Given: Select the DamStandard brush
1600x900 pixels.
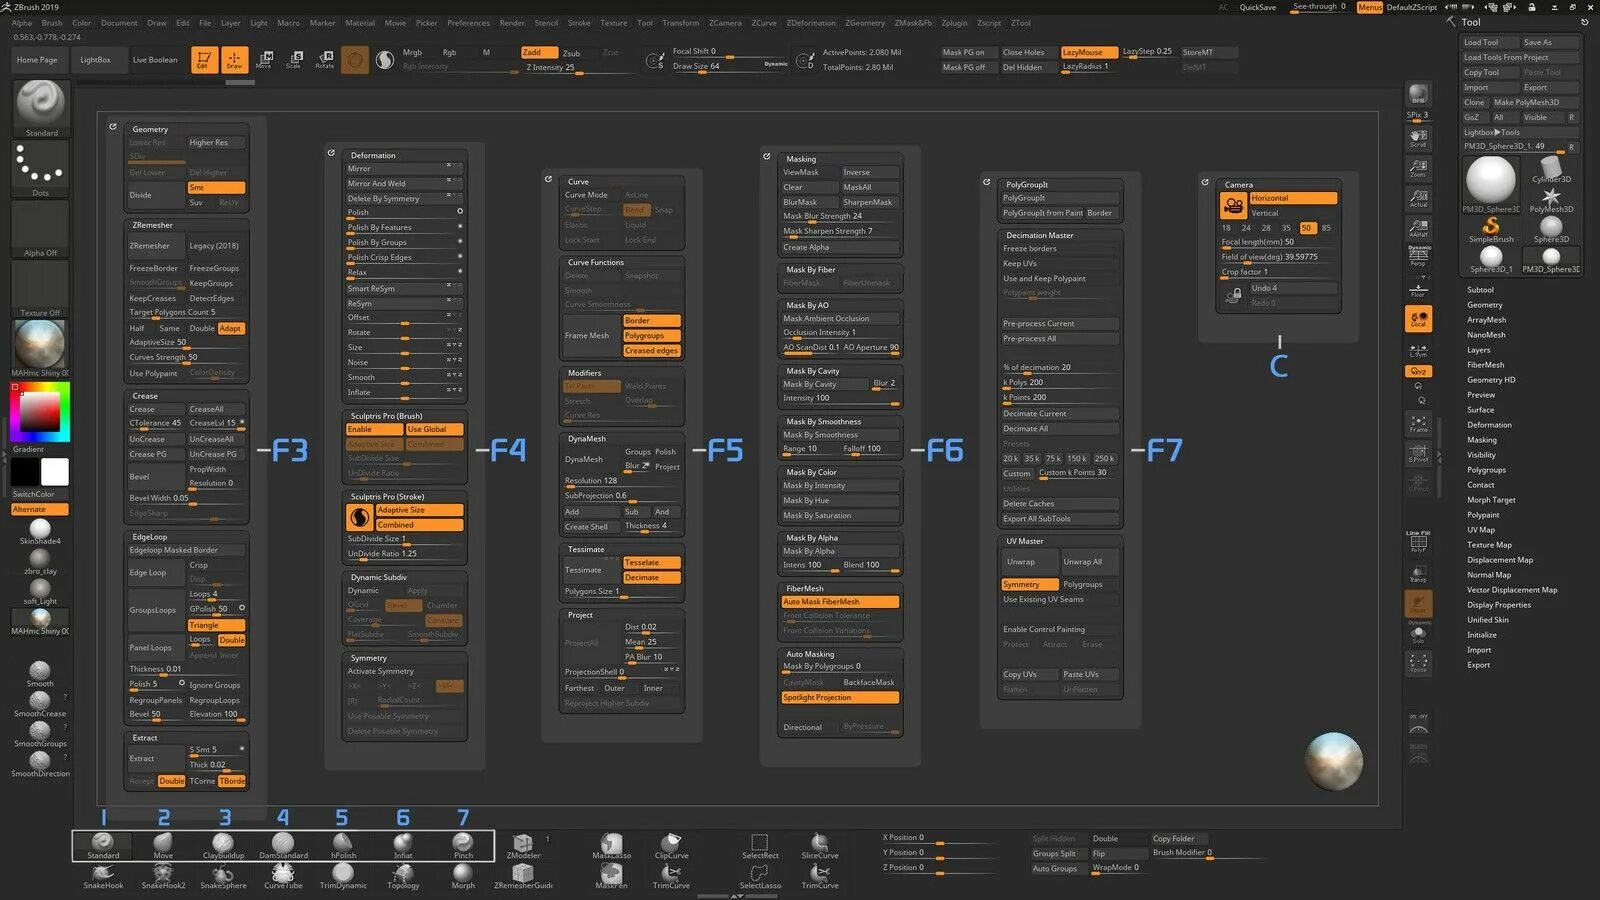Looking at the screenshot, I should click(283, 846).
